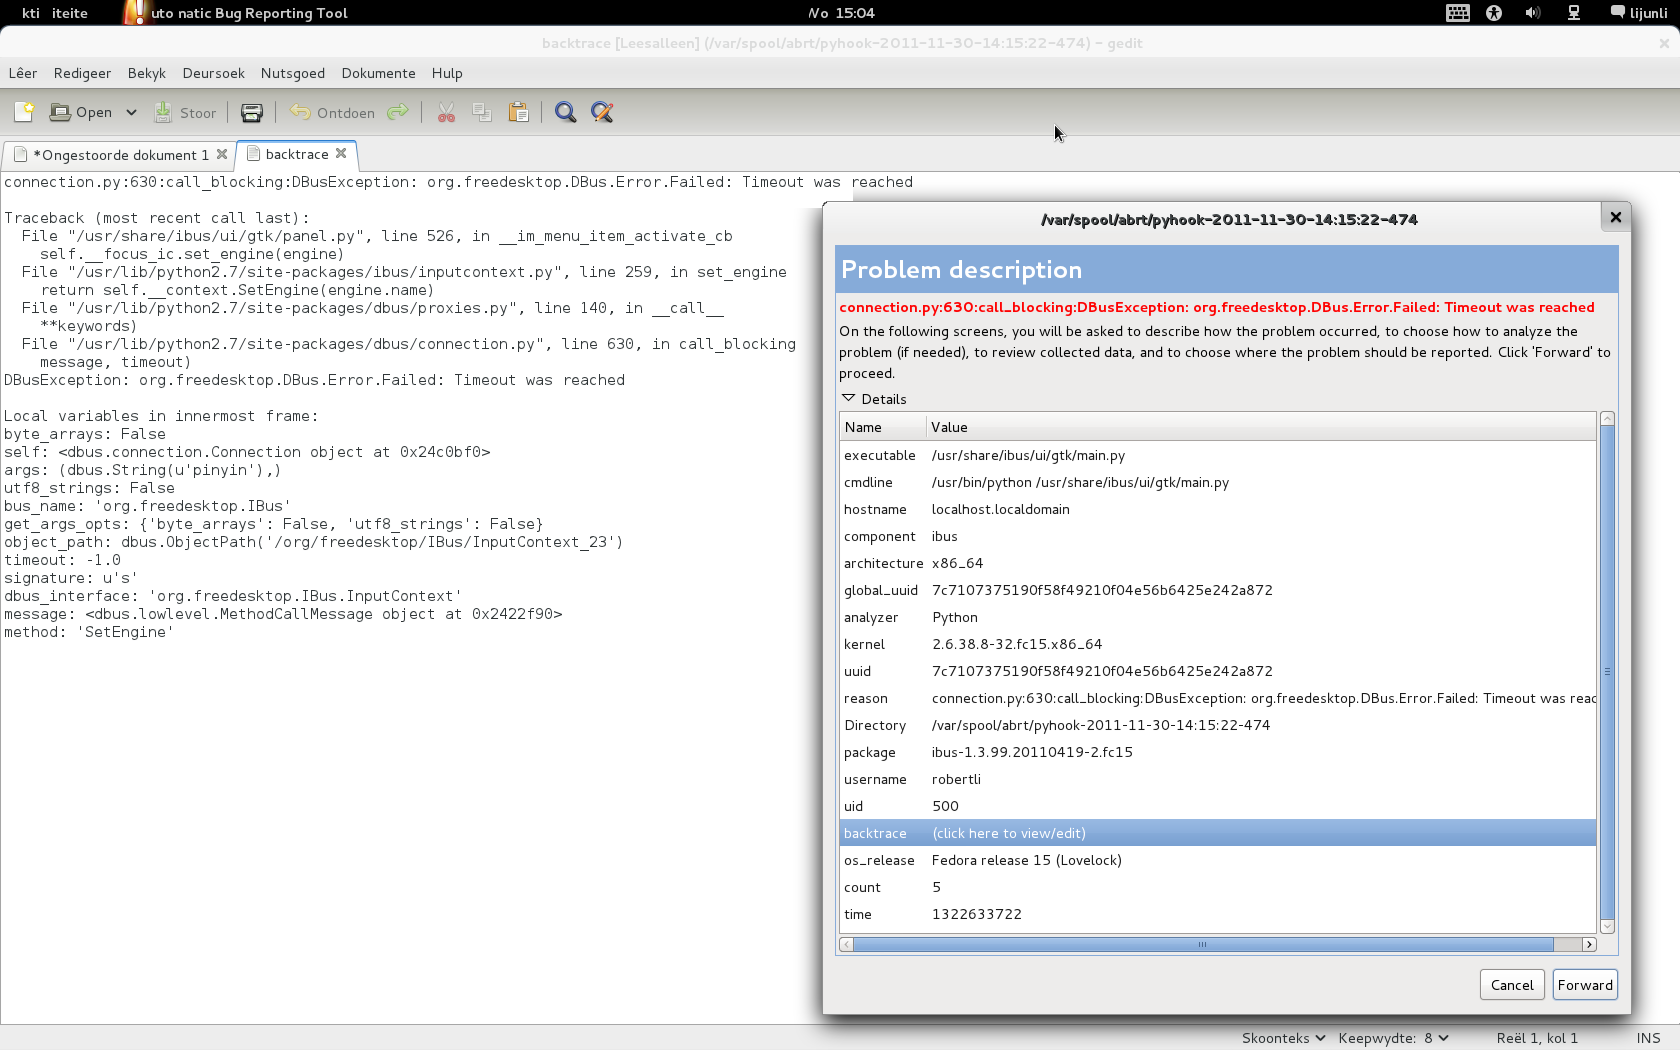Click the horizontal scrollbar left arrow
Viewport: 1680px width, 1050px height.
coord(846,944)
